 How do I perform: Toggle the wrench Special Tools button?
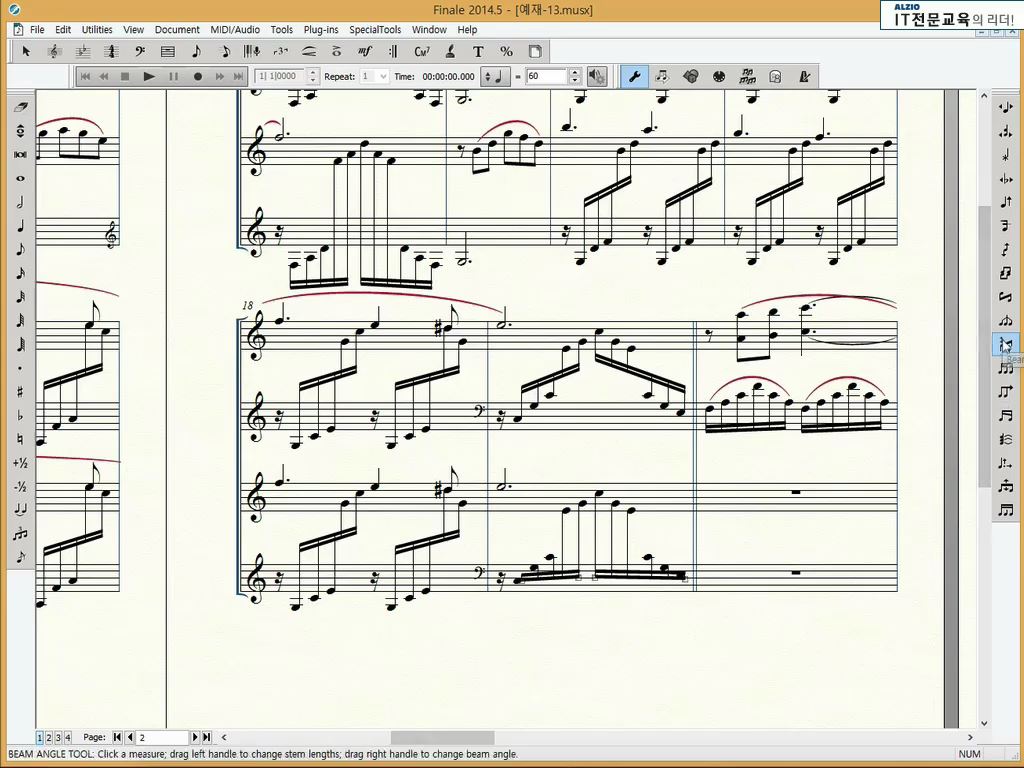point(633,76)
